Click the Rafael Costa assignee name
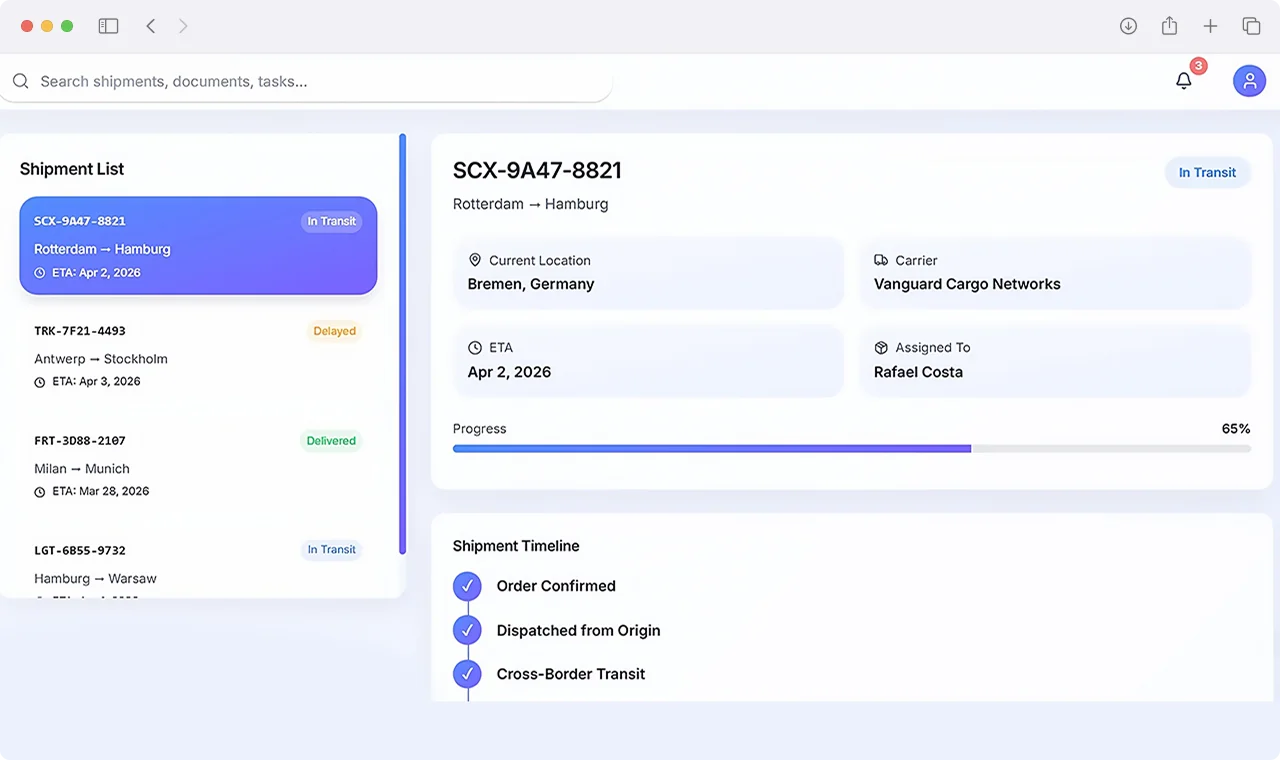1280x760 pixels. point(918,372)
